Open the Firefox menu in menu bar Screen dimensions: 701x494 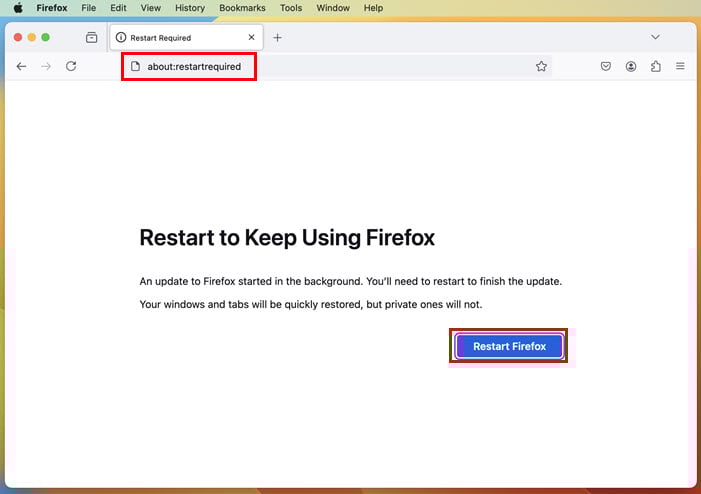click(52, 8)
